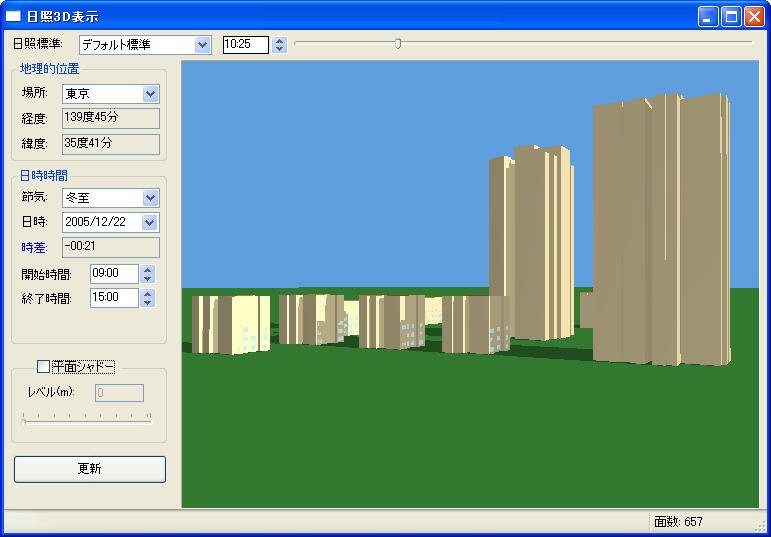Click the 10:25 time input field
The width and height of the screenshot is (771, 537).
(x=246, y=44)
